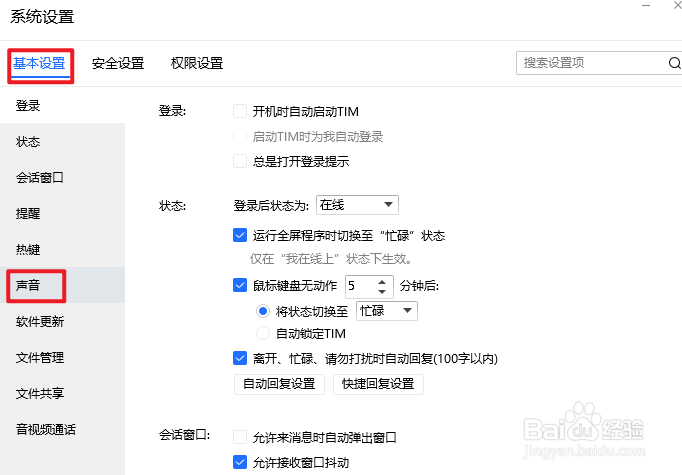Open the 登录后状态为 在线 dropdown
Screen dimensions: 682x475
(356, 205)
